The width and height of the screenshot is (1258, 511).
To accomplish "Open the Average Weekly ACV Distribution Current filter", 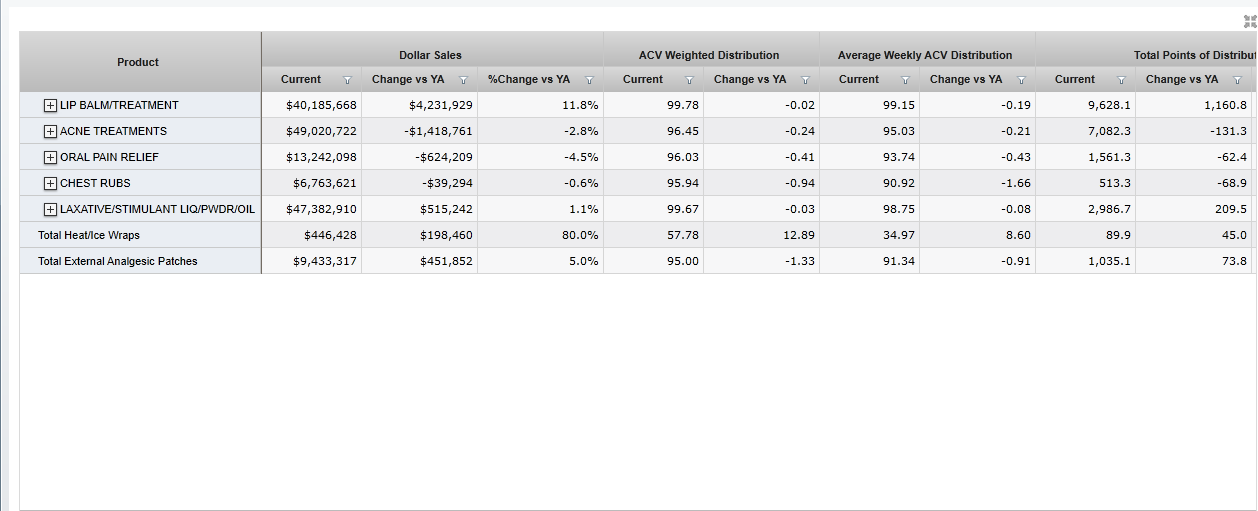I will click(x=905, y=80).
